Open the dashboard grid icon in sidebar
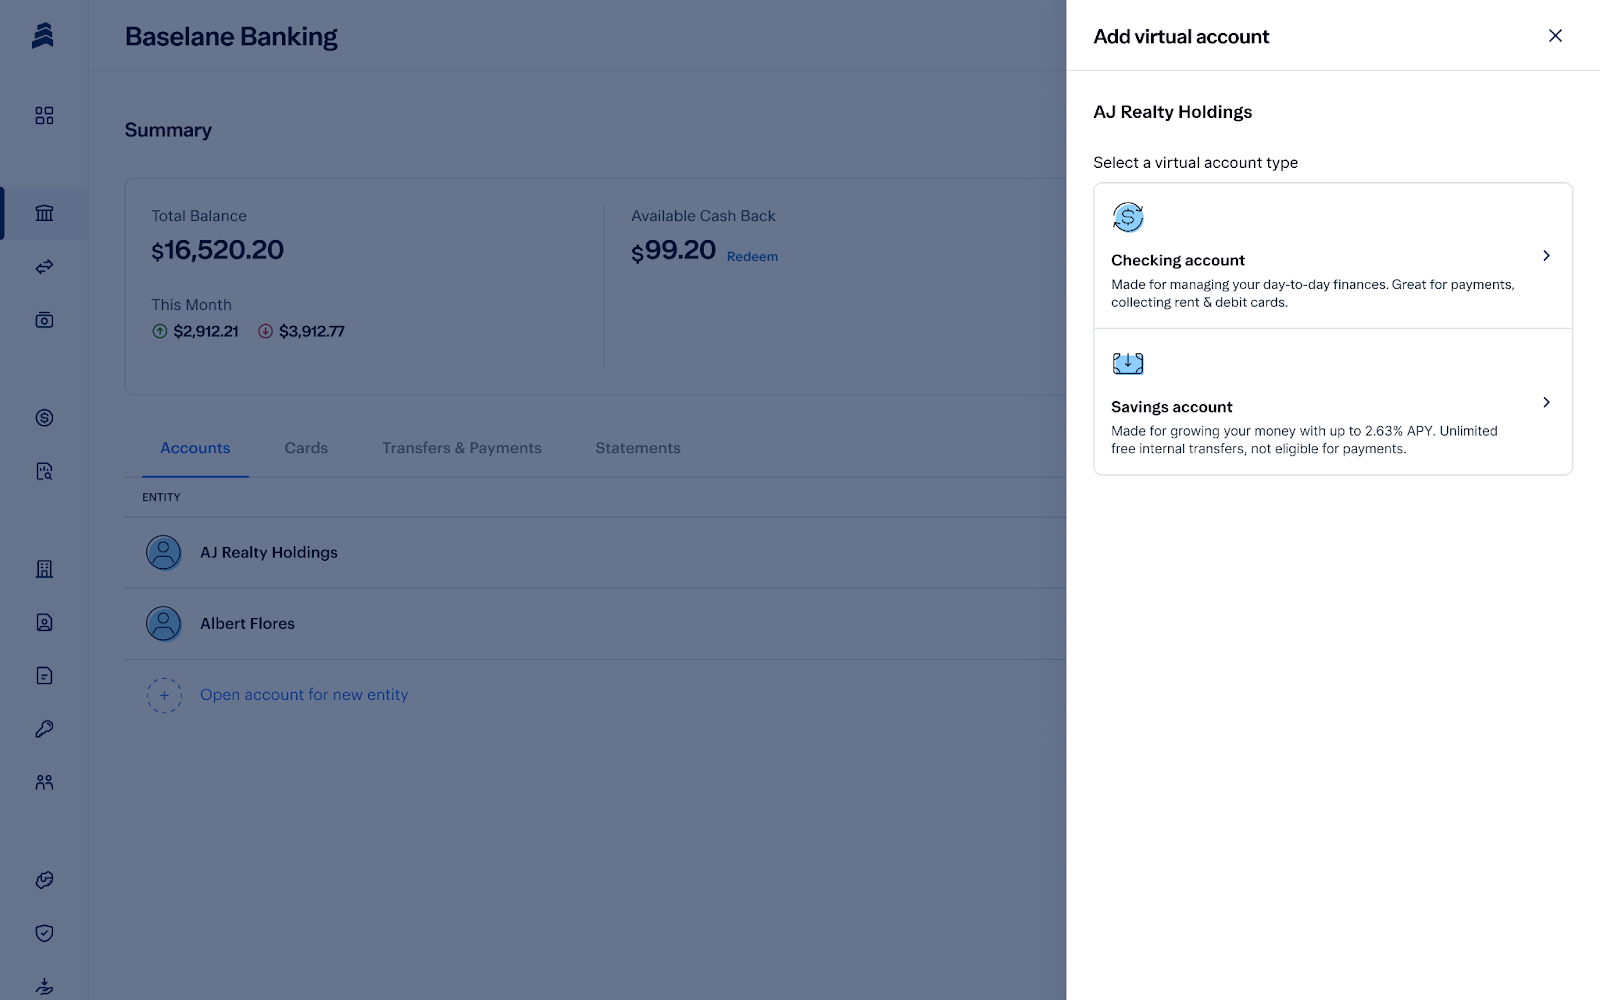 [44, 116]
